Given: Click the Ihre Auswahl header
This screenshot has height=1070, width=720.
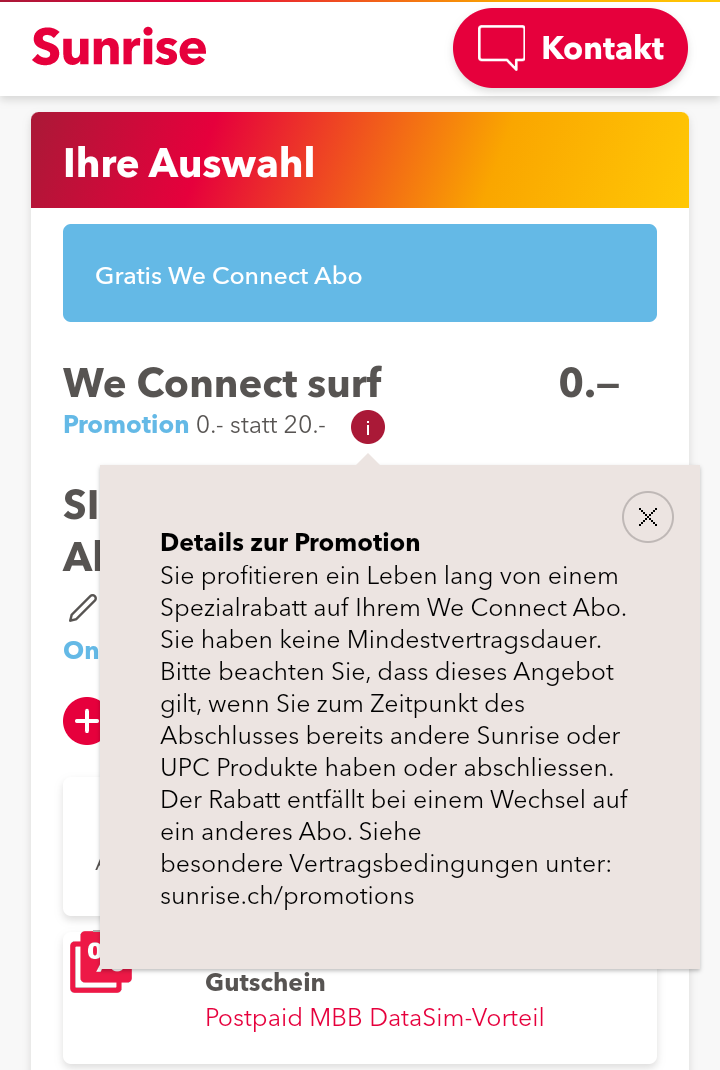Looking at the screenshot, I should [190, 163].
